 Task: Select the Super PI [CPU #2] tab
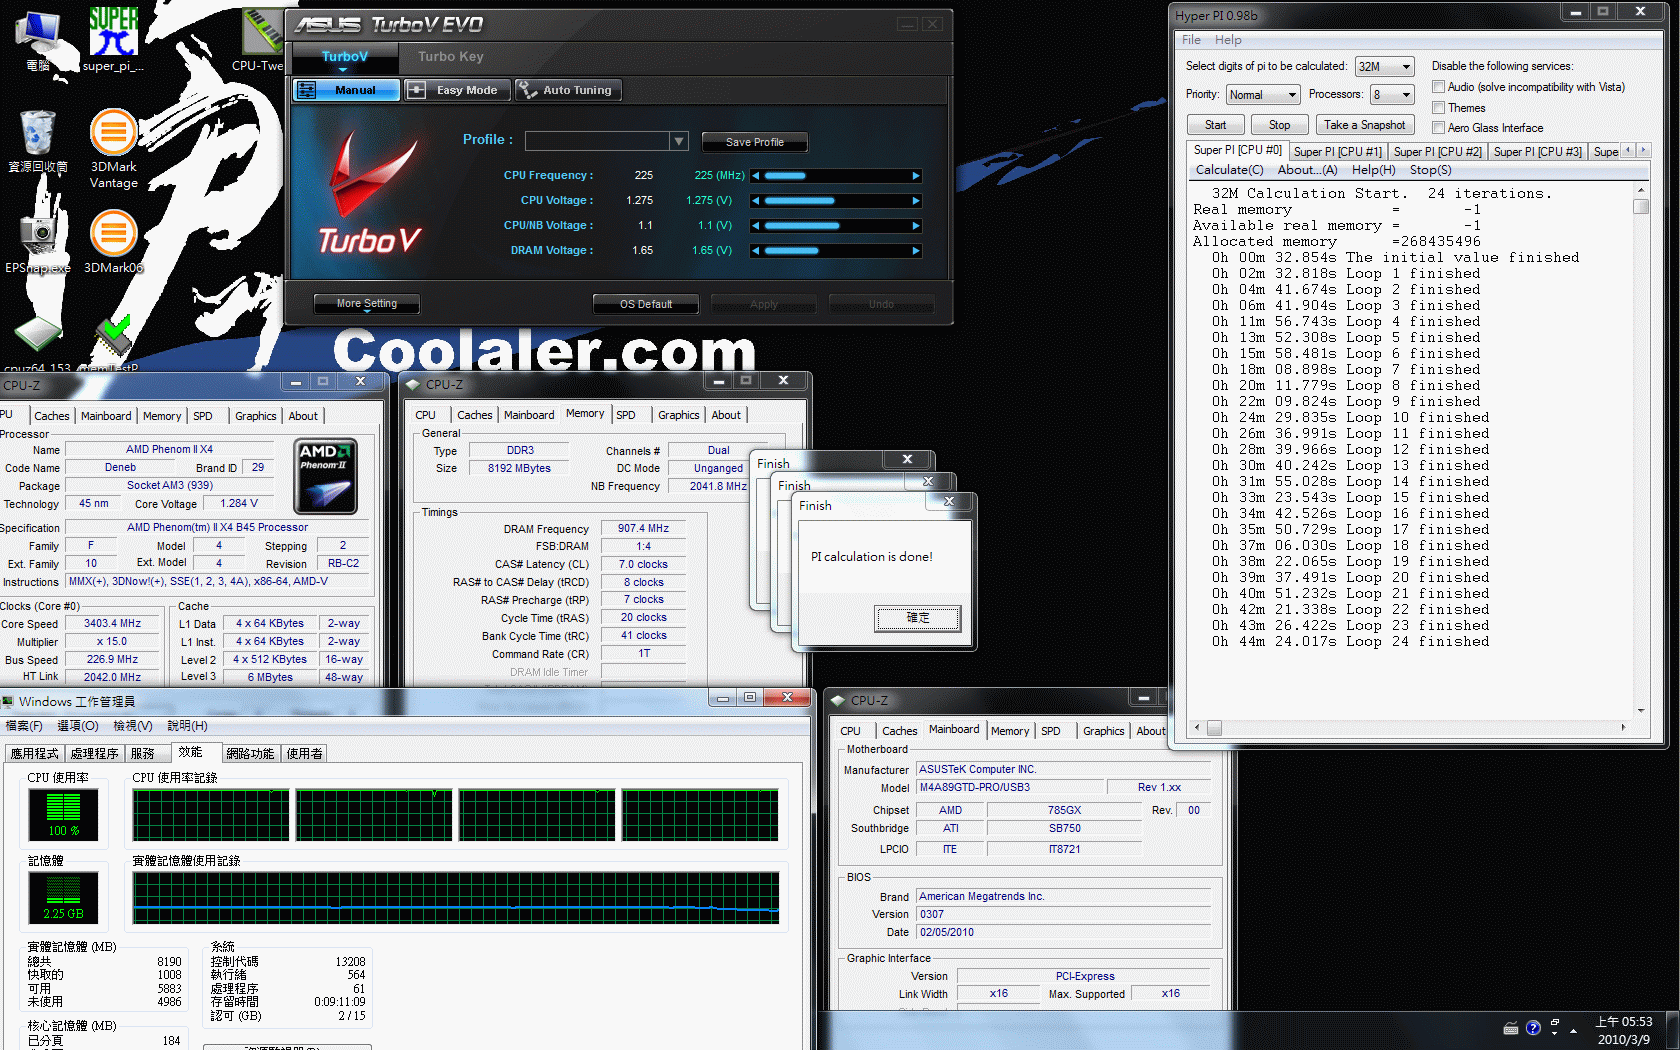click(x=1437, y=151)
